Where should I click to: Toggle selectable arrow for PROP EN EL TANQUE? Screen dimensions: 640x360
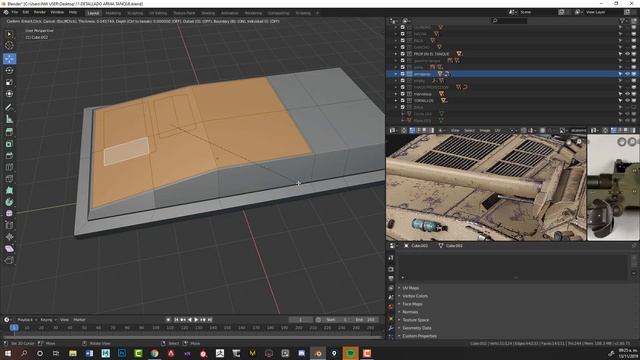pos(620,54)
